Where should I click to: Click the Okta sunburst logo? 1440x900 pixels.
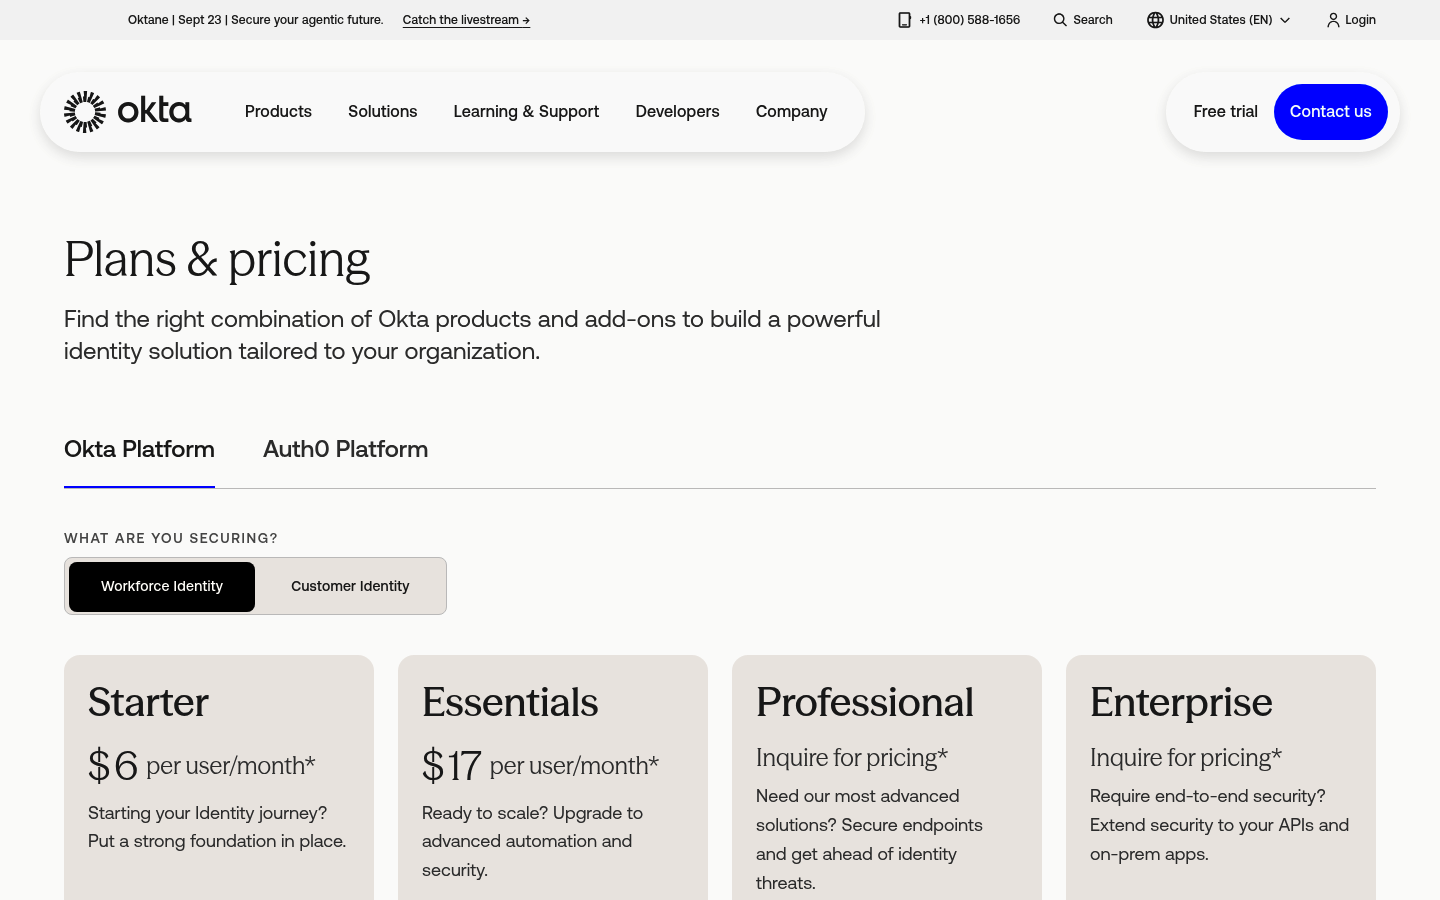coord(85,112)
